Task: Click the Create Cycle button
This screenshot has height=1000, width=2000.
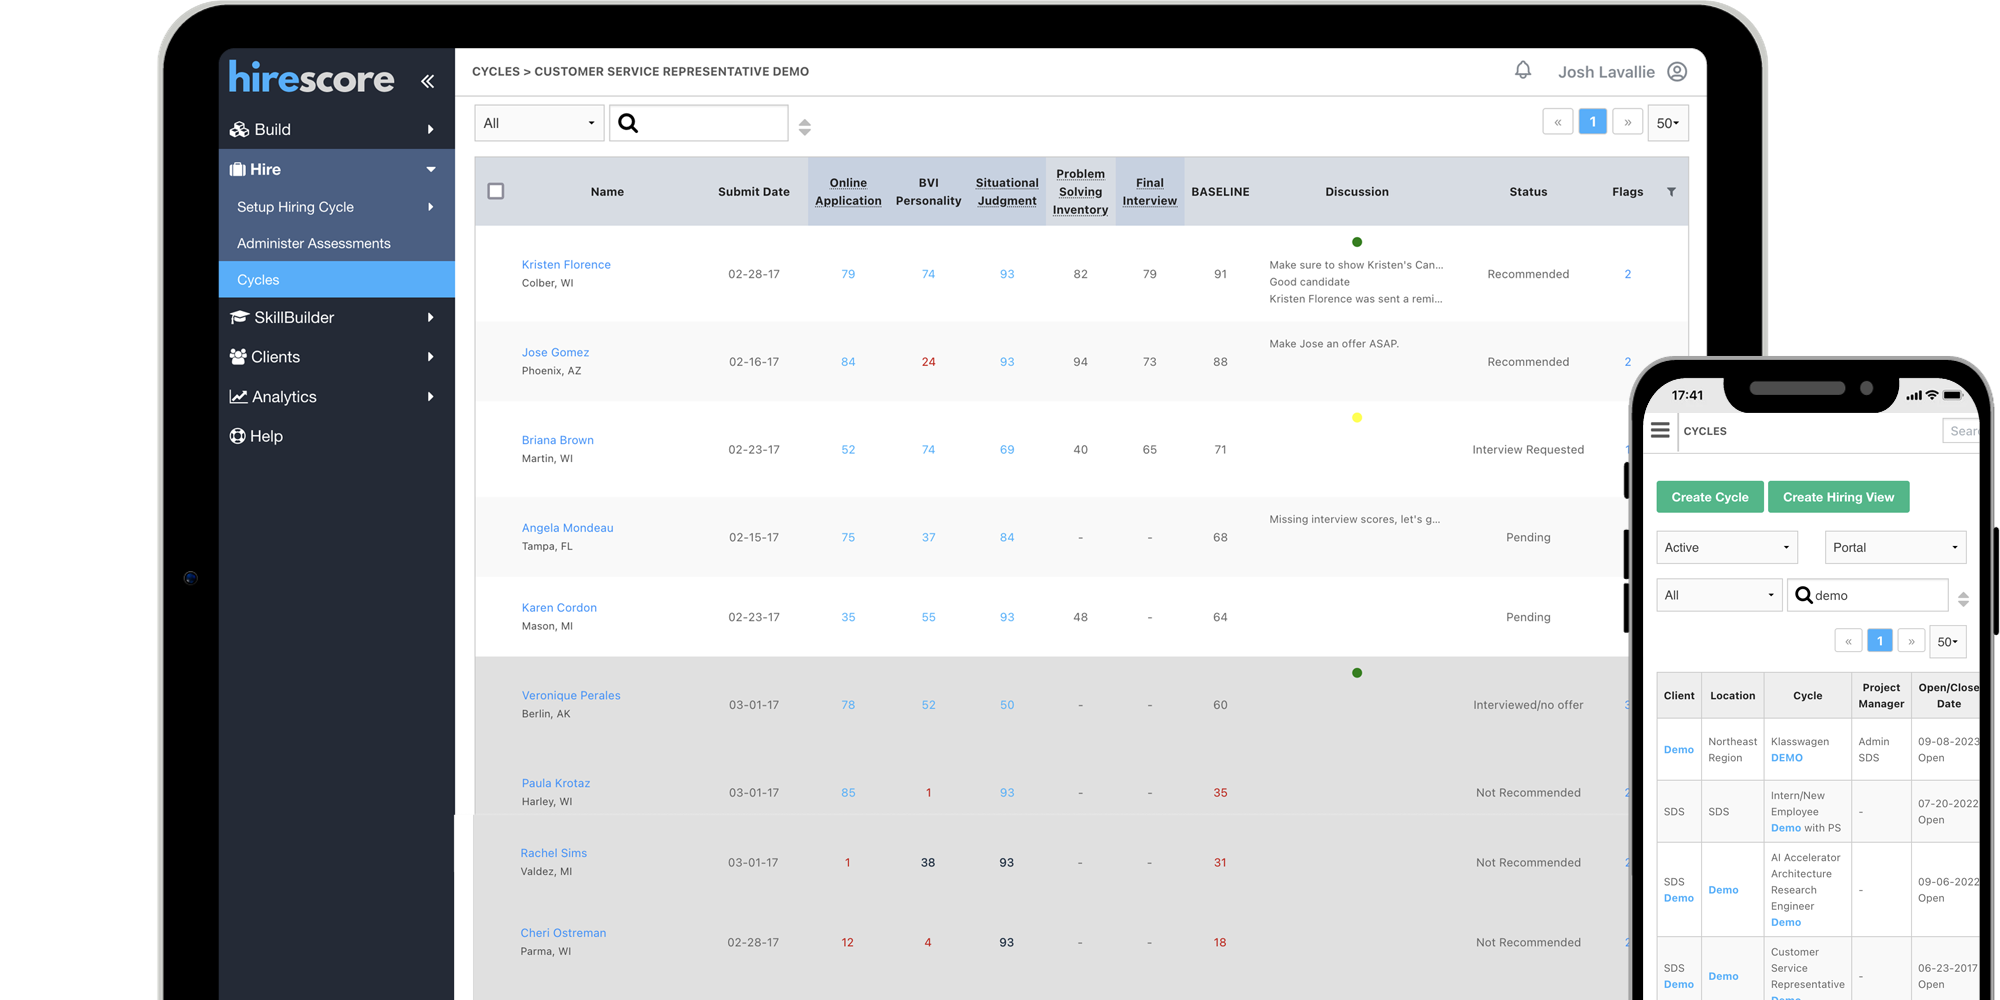Action: [1710, 497]
